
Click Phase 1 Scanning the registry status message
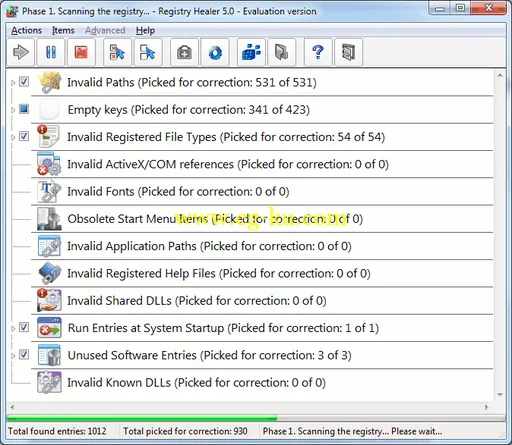click(x=352, y=431)
